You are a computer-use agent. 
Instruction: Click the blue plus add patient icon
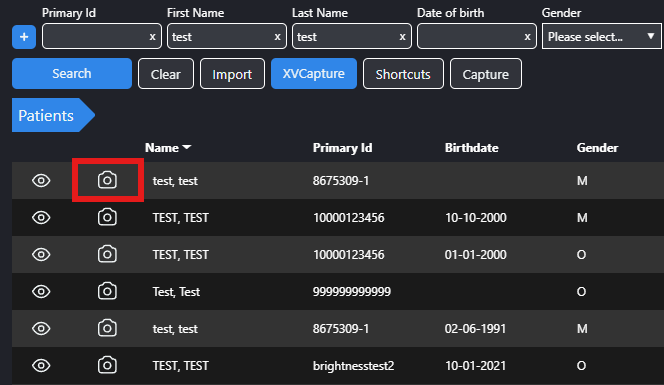coord(24,37)
